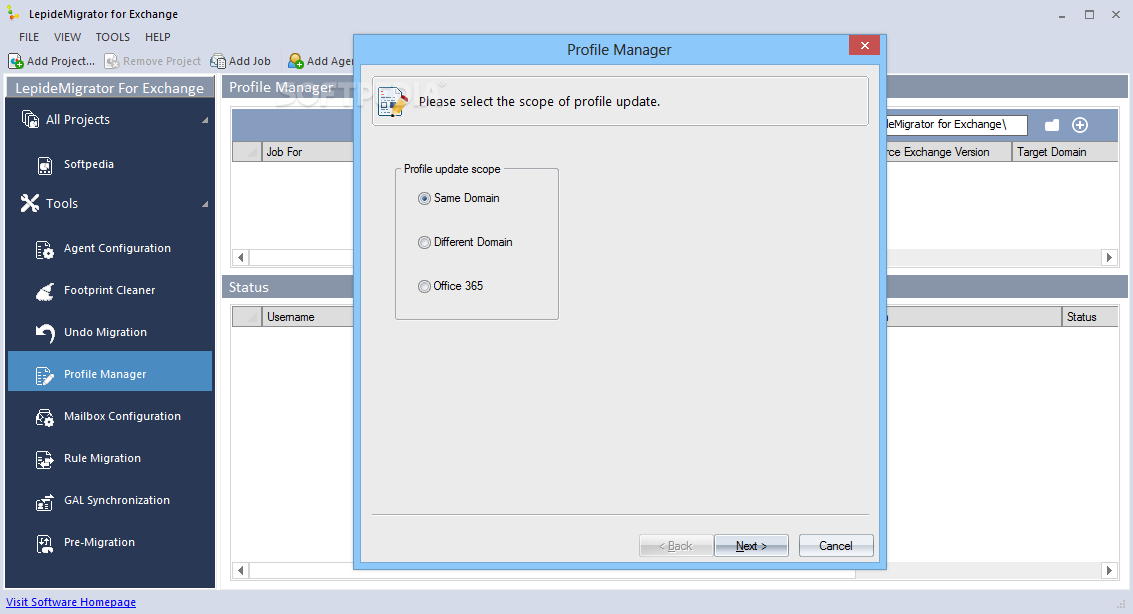The width and height of the screenshot is (1133, 614).
Task: Open Mailbox Configuration tool
Action: (x=122, y=416)
